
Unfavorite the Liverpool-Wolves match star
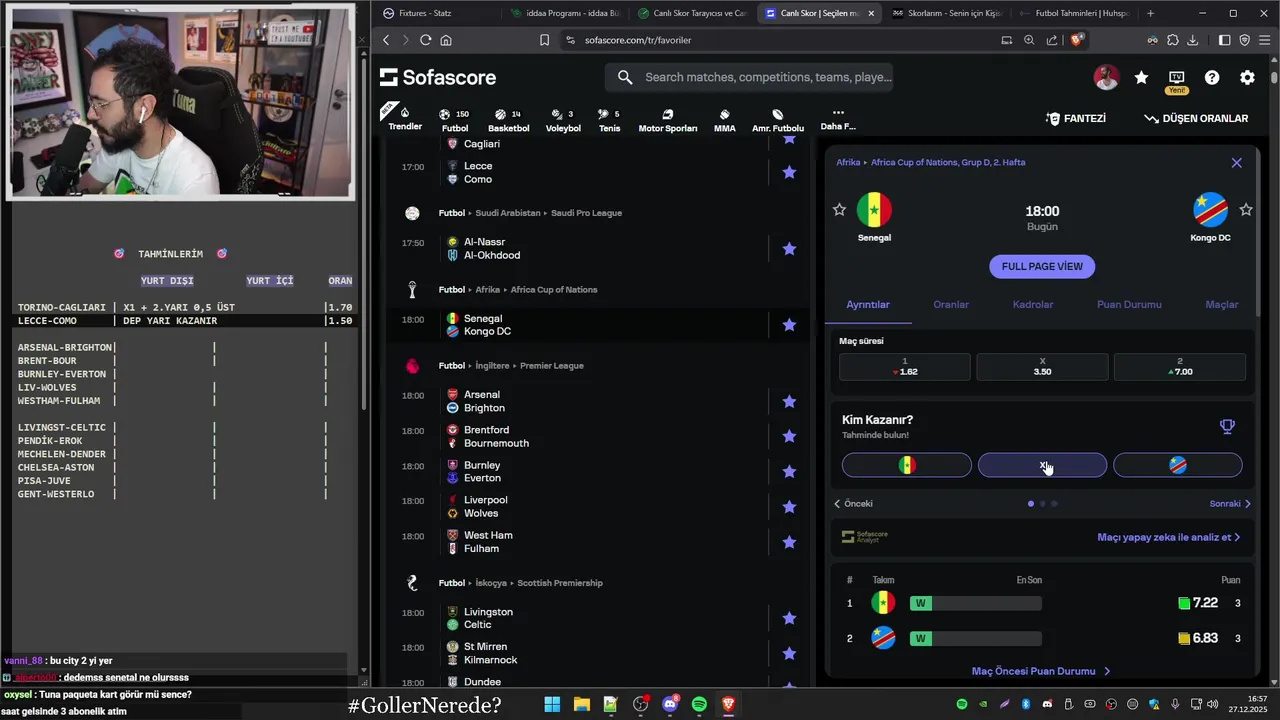(x=789, y=506)
